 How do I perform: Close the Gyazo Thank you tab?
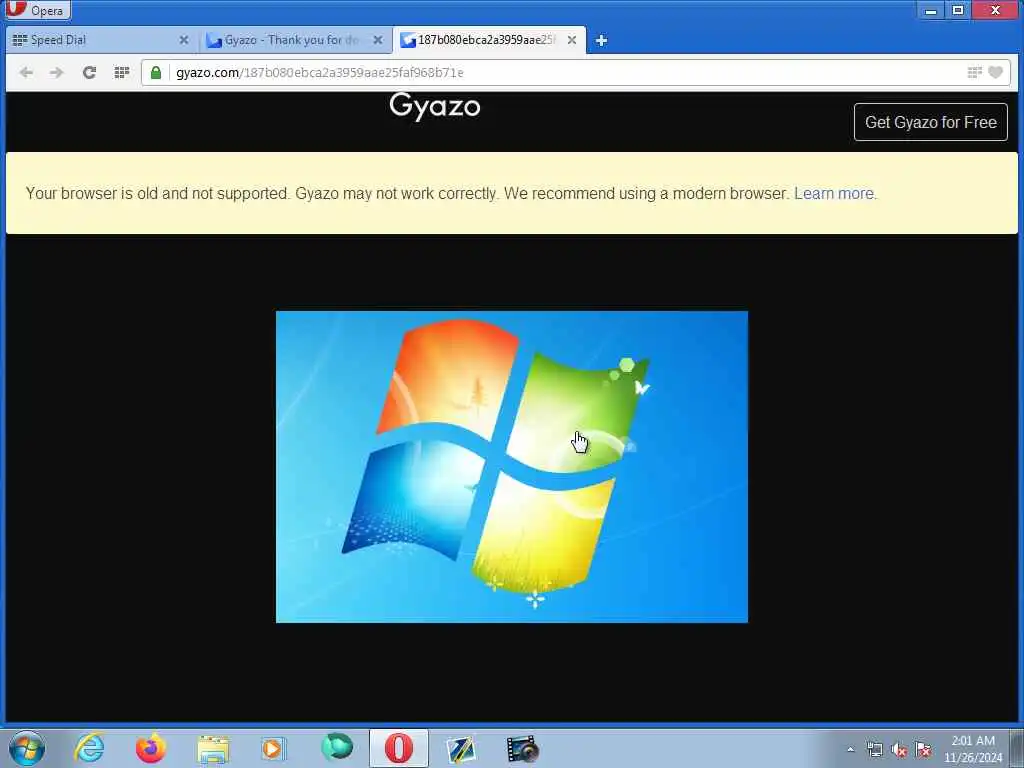(x=377, y=40)
